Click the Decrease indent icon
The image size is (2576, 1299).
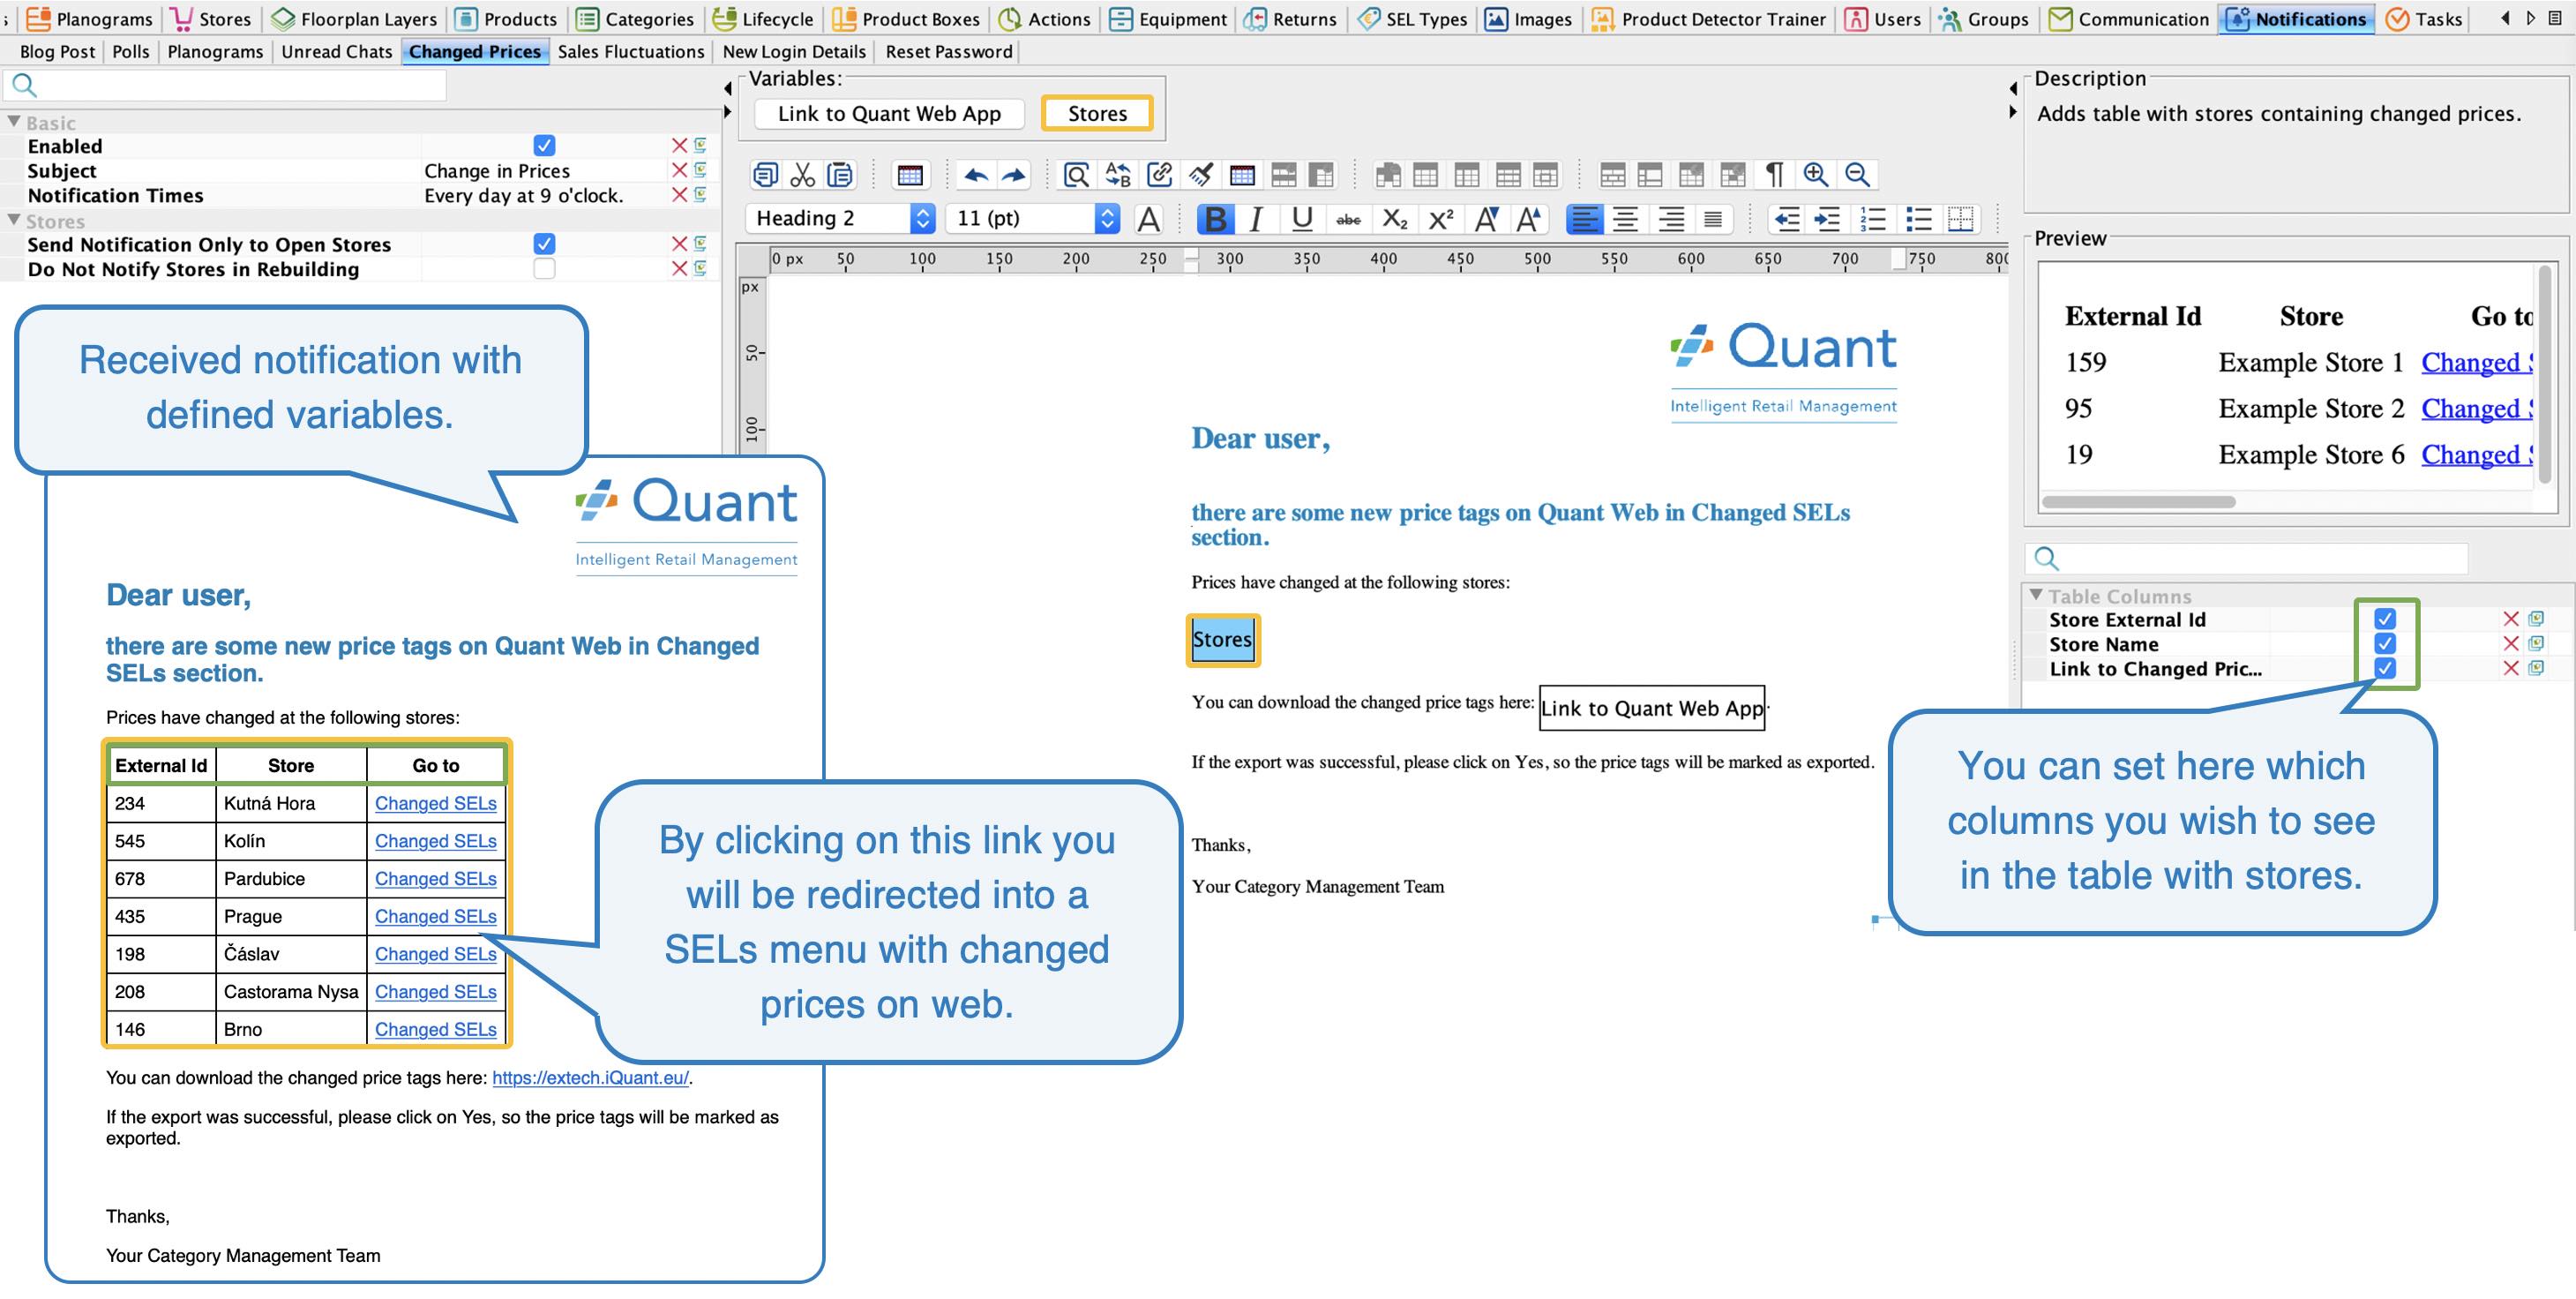(1786, 219)
